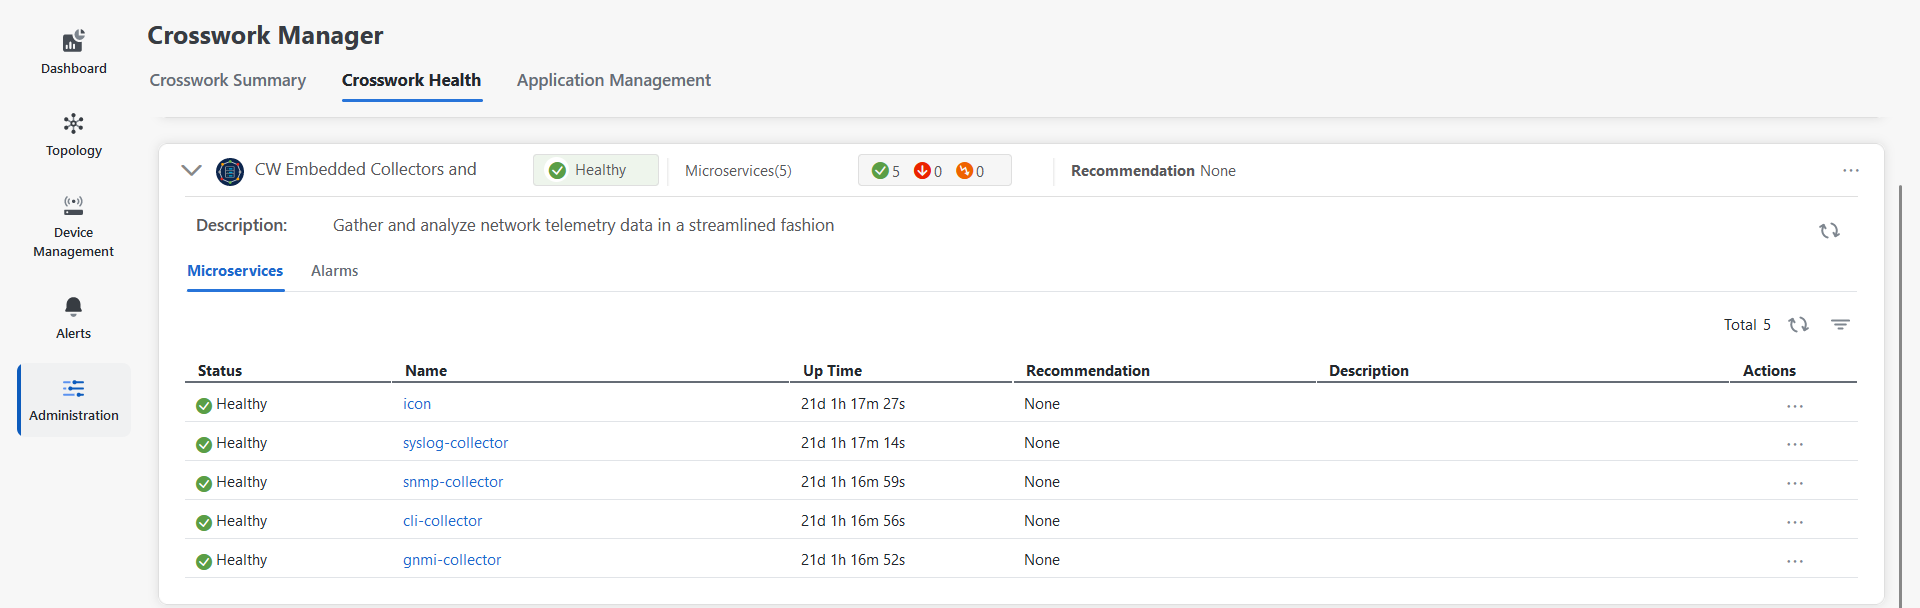Open the cli-collector link
The width and height of the screenshot is (1920, 608).
click(x=442, y=521)
